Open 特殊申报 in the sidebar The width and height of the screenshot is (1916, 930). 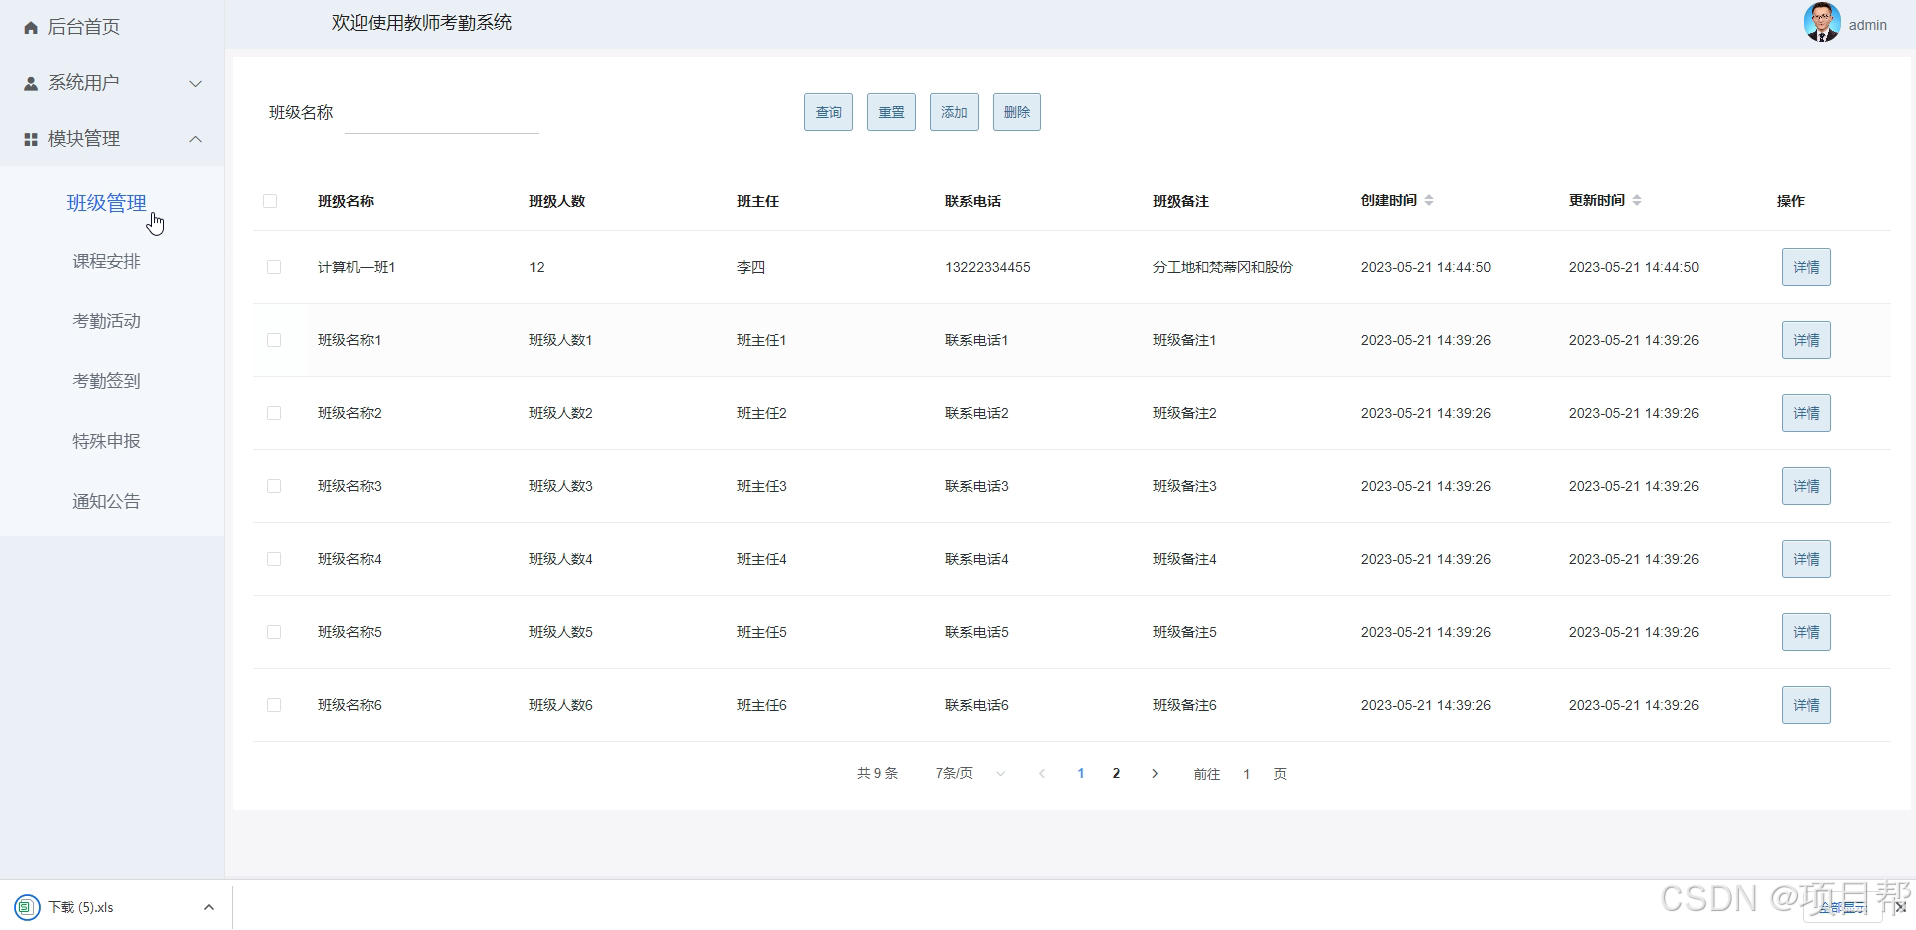107,441
